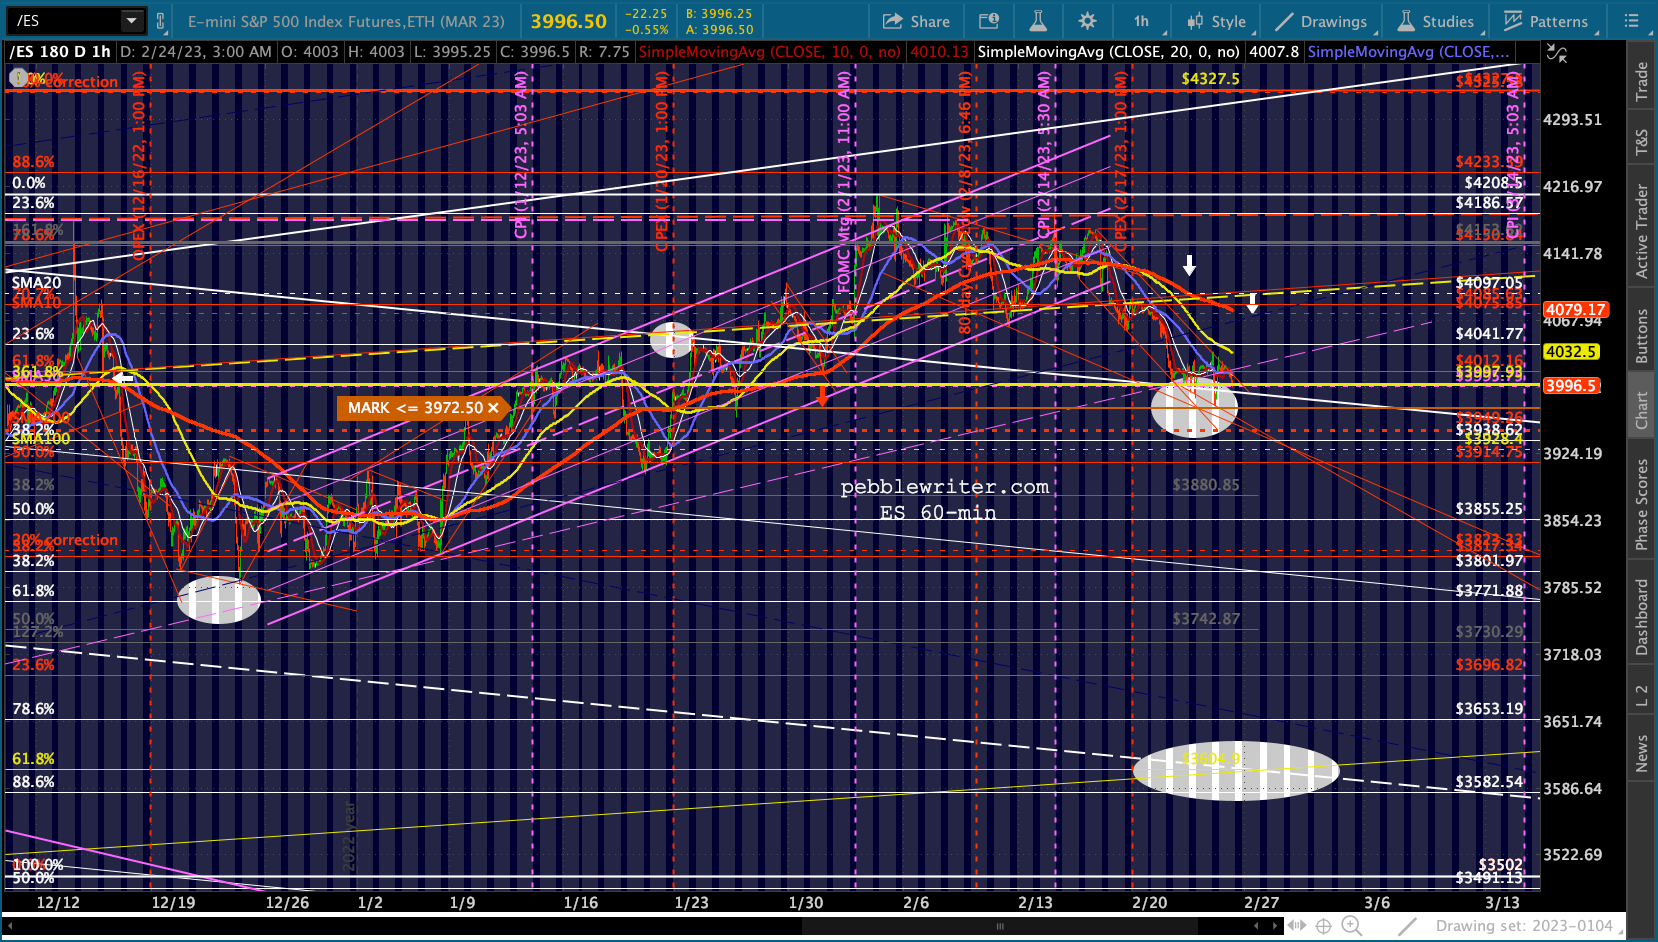Open the symbol dropdown arrow next to /ES

pos(132,21)
